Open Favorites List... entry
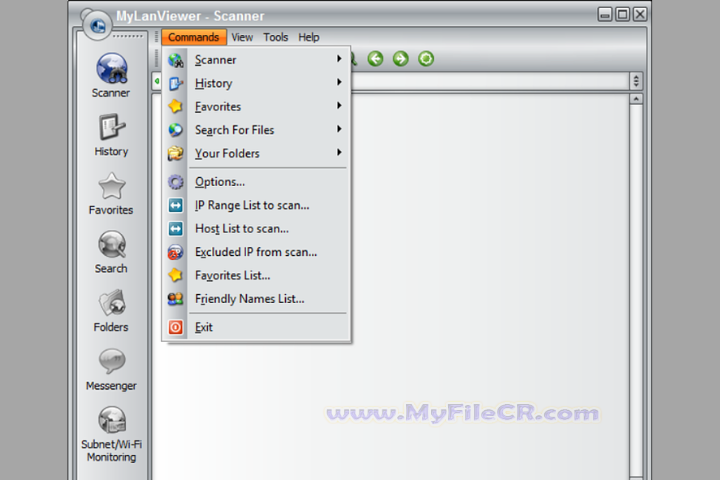This screenshot has width=720, height=480. 232,276
